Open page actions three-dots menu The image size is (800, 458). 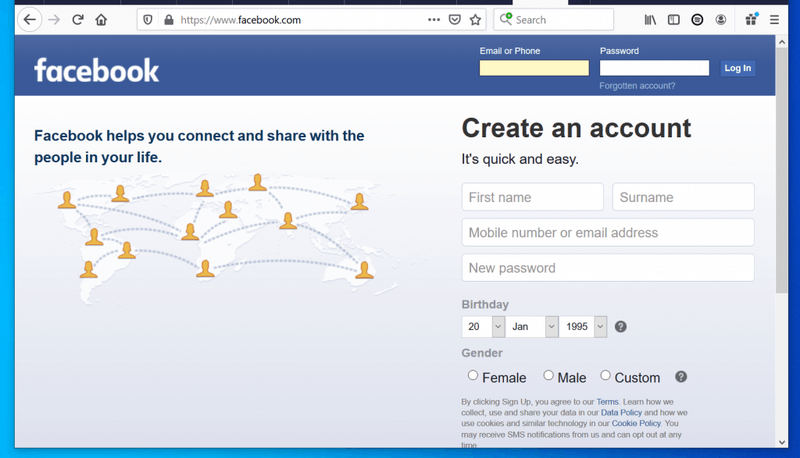[x=434, y=20]
